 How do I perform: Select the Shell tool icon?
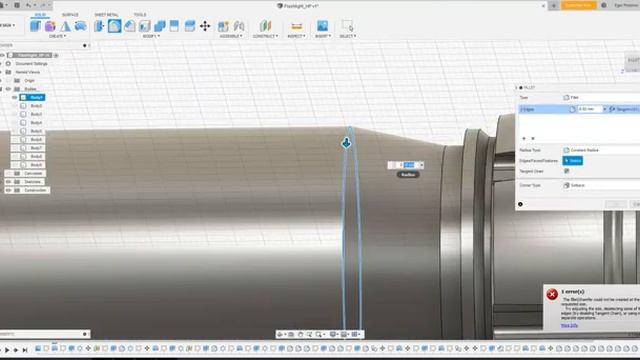[144, 26]
